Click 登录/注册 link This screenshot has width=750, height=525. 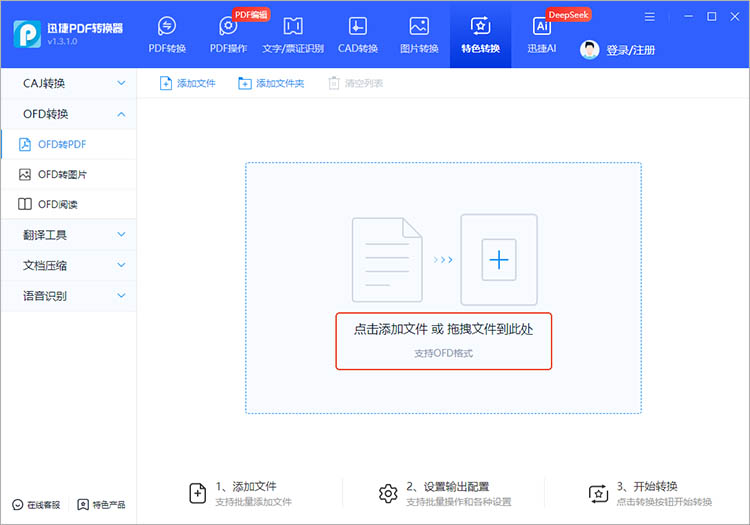point(630,50)
